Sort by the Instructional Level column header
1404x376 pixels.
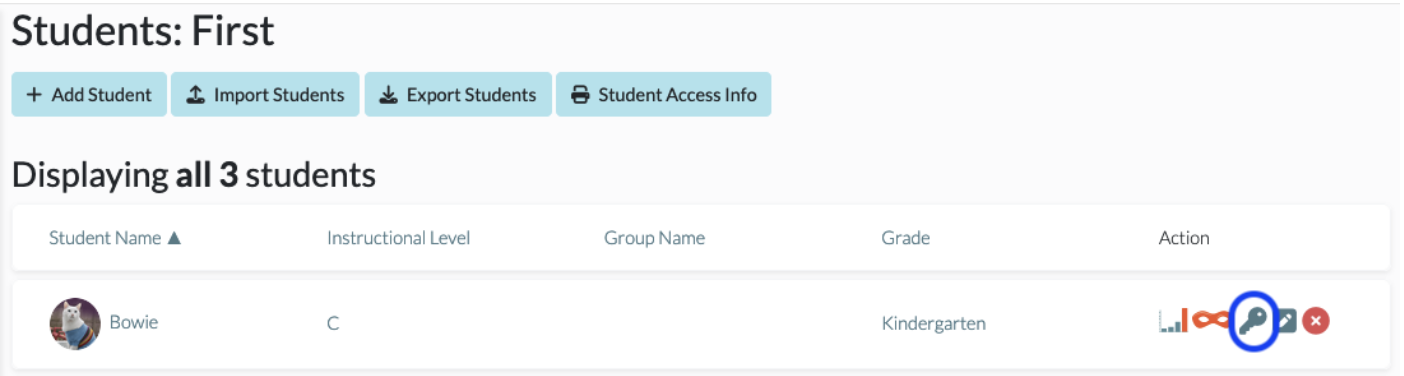pyautogui.click(x=398, y=238)
